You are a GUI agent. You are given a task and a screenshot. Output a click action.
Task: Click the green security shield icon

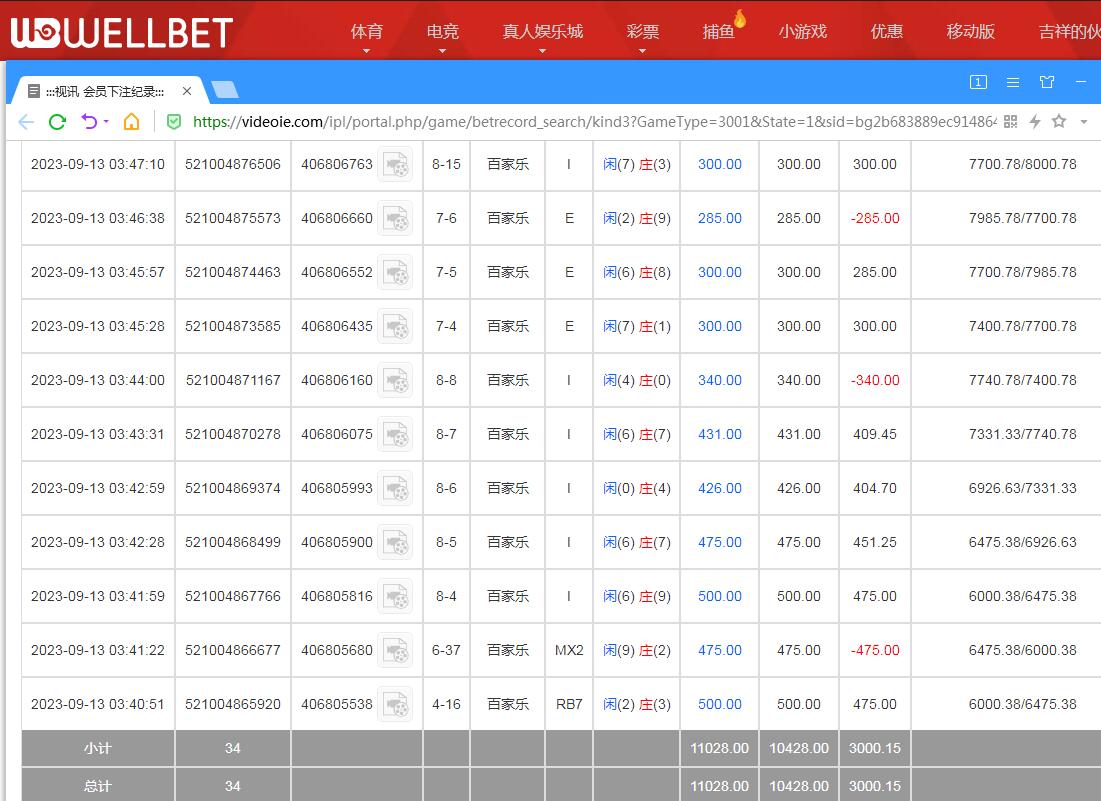pyautogui.click(x=174, y=121)
